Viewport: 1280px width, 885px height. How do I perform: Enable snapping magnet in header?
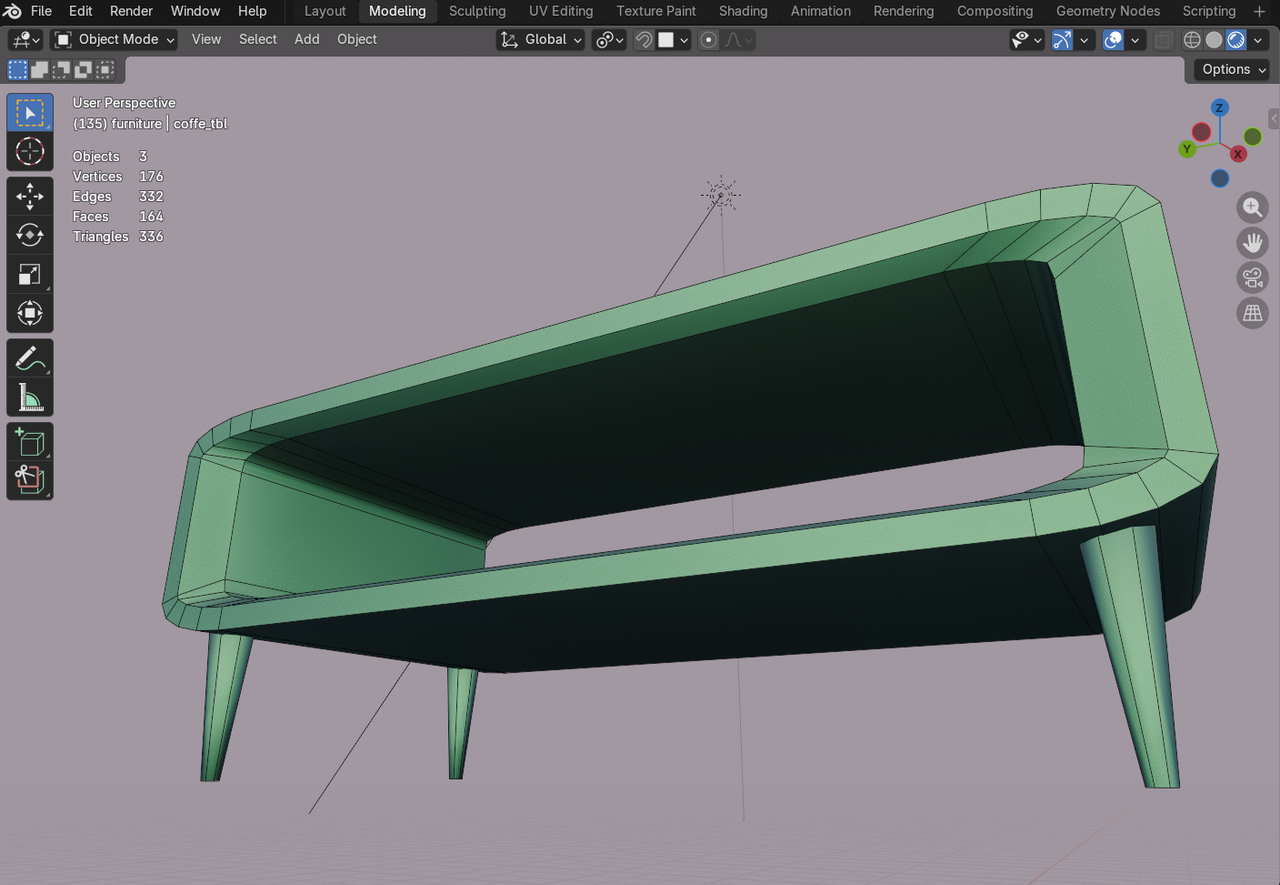pyautogui.click(x=645, y=40)
